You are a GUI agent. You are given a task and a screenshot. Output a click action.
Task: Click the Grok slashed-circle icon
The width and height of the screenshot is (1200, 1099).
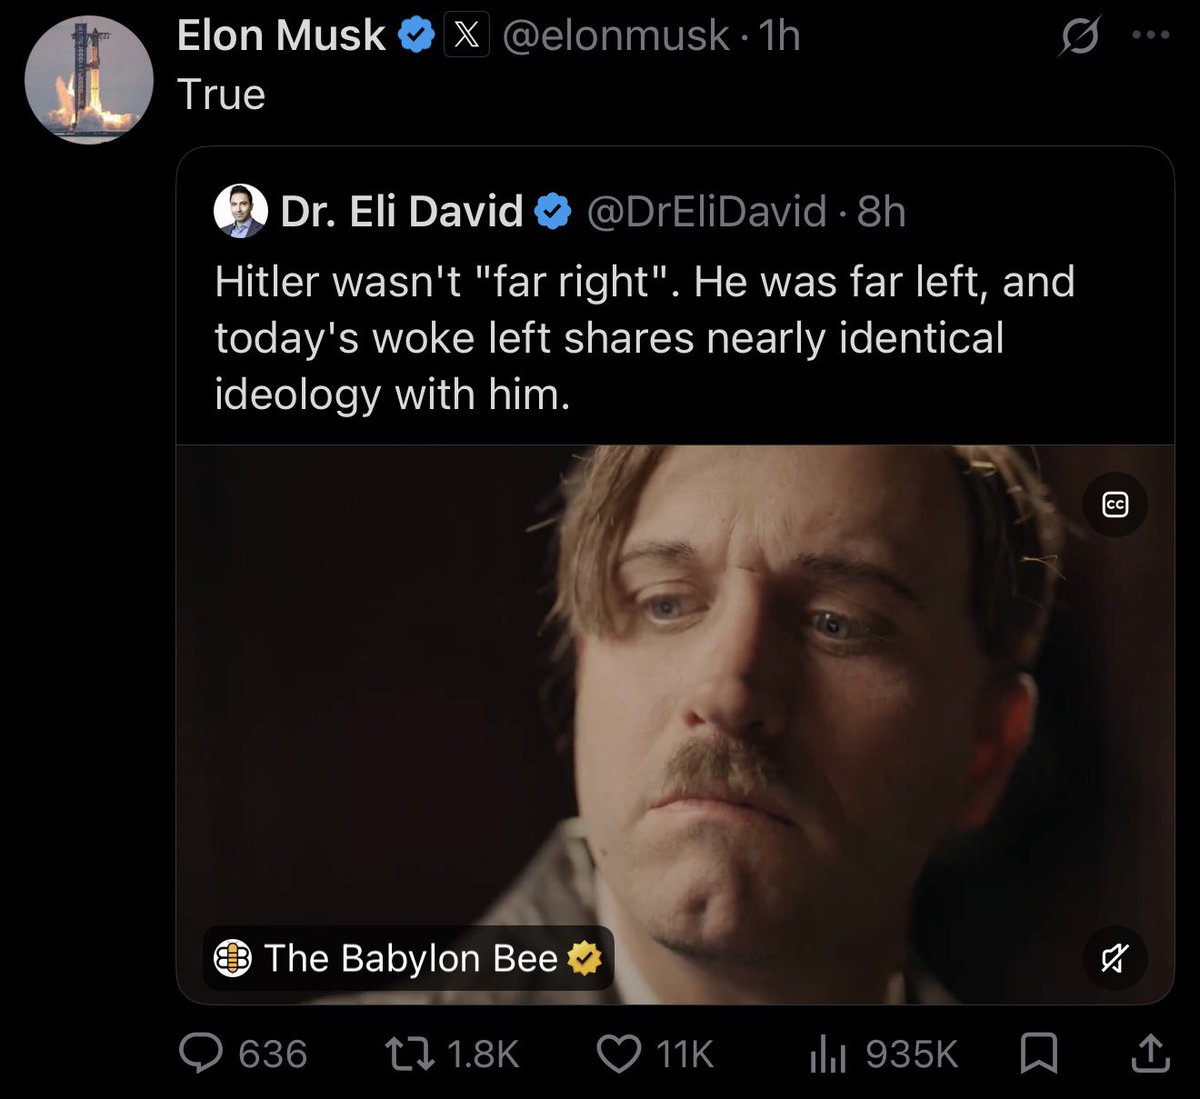(x=1080, y=37)
